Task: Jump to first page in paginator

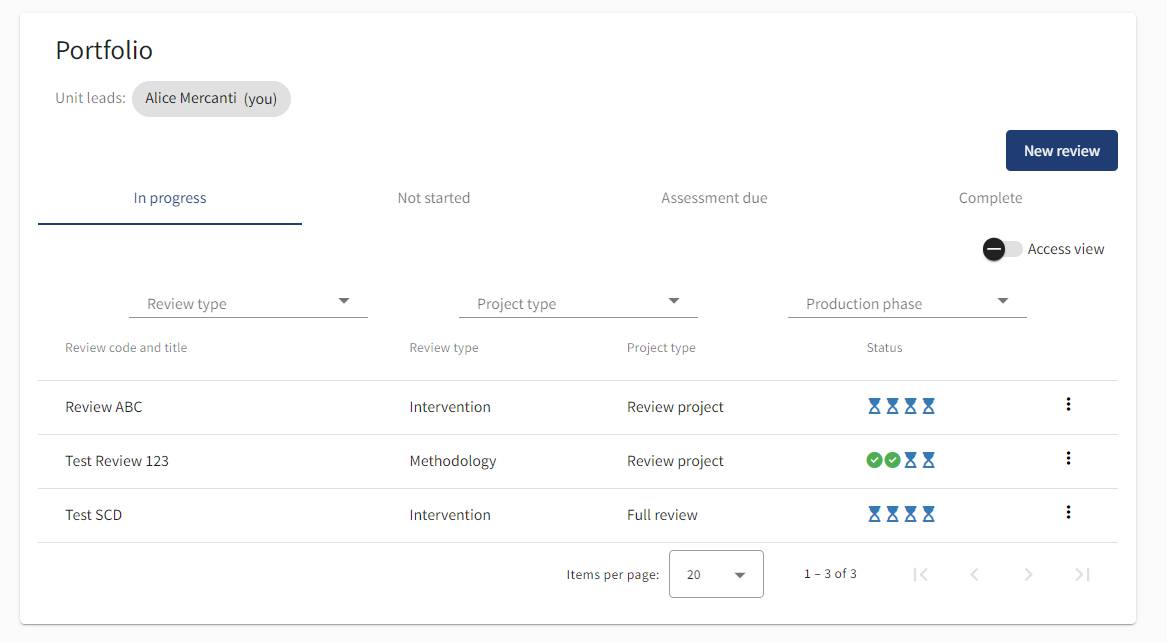Action: 921,574
